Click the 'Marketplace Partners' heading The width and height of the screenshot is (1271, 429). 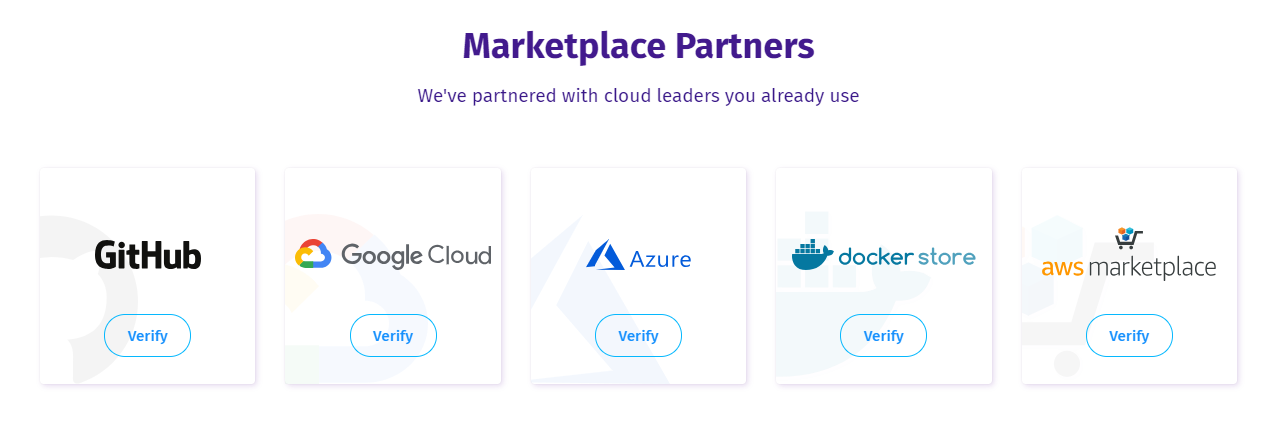[x=638, y=45]
